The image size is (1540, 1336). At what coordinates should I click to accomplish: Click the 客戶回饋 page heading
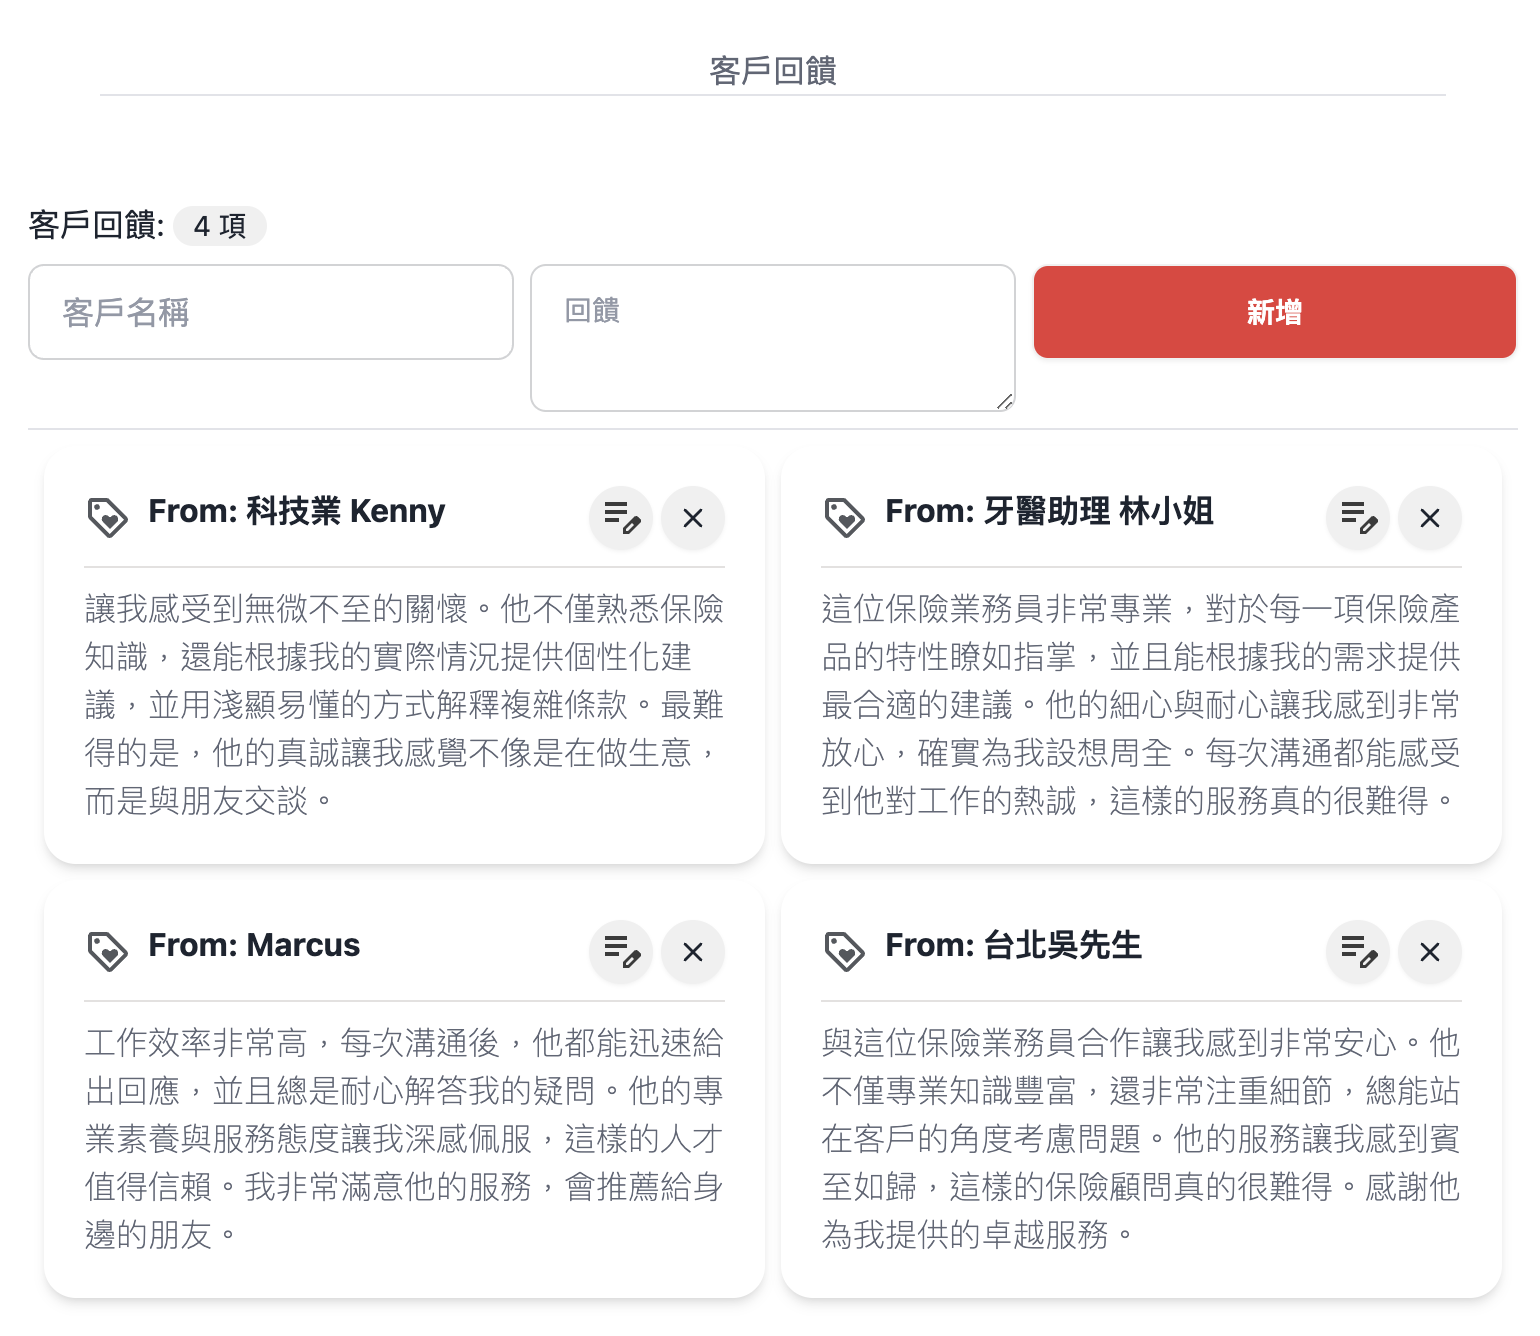772,71
